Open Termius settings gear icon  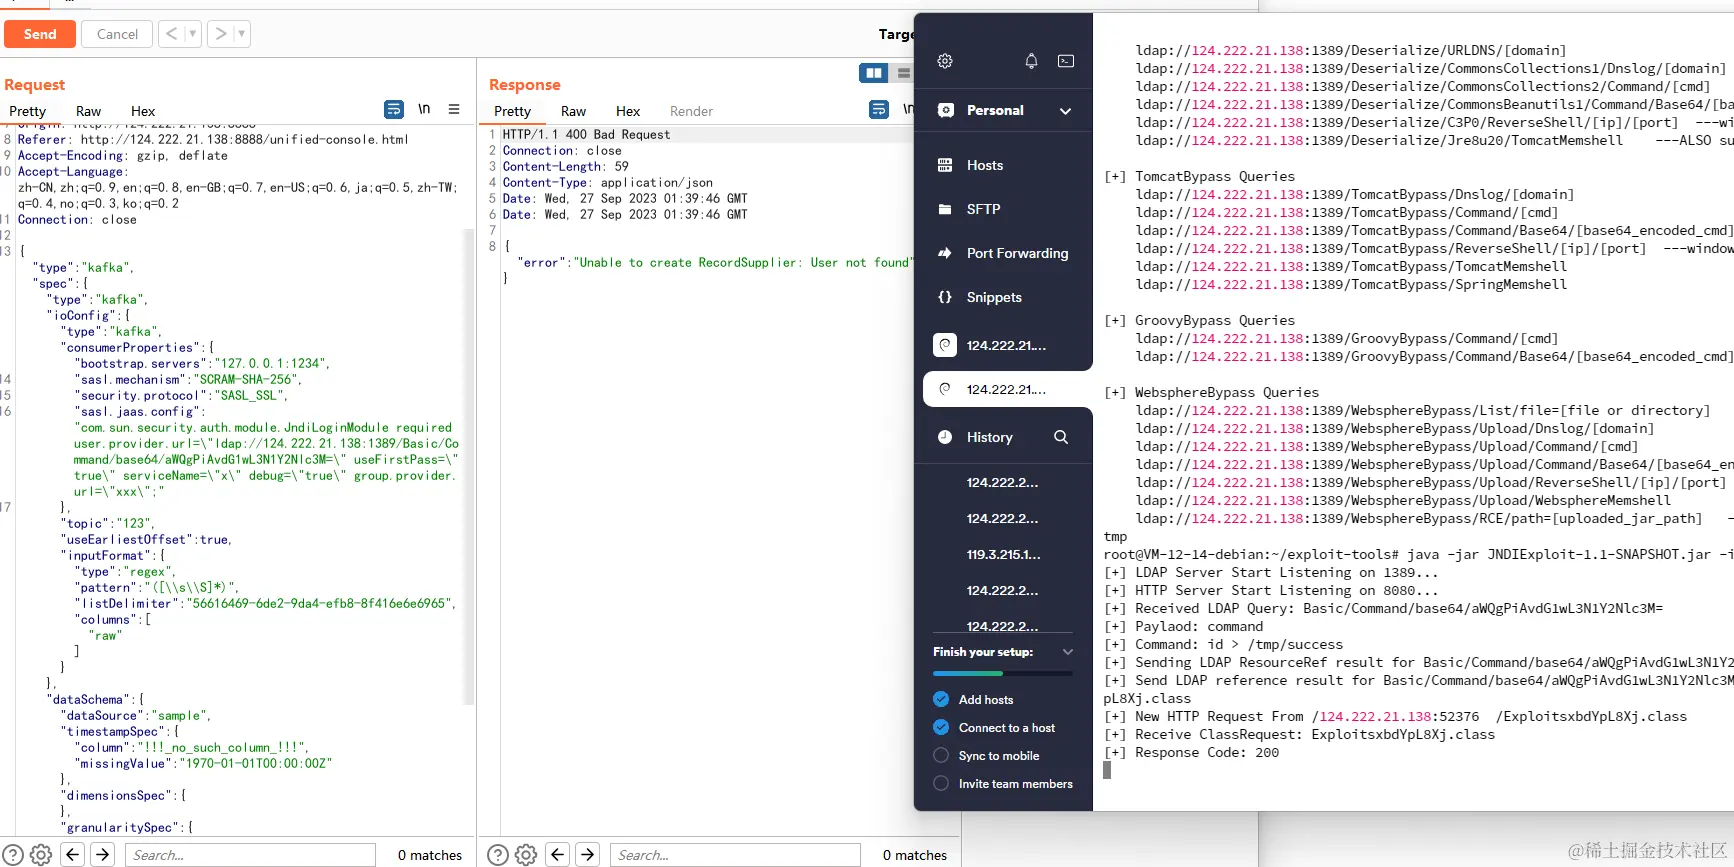pyautogui.click(x=945, y=61)
